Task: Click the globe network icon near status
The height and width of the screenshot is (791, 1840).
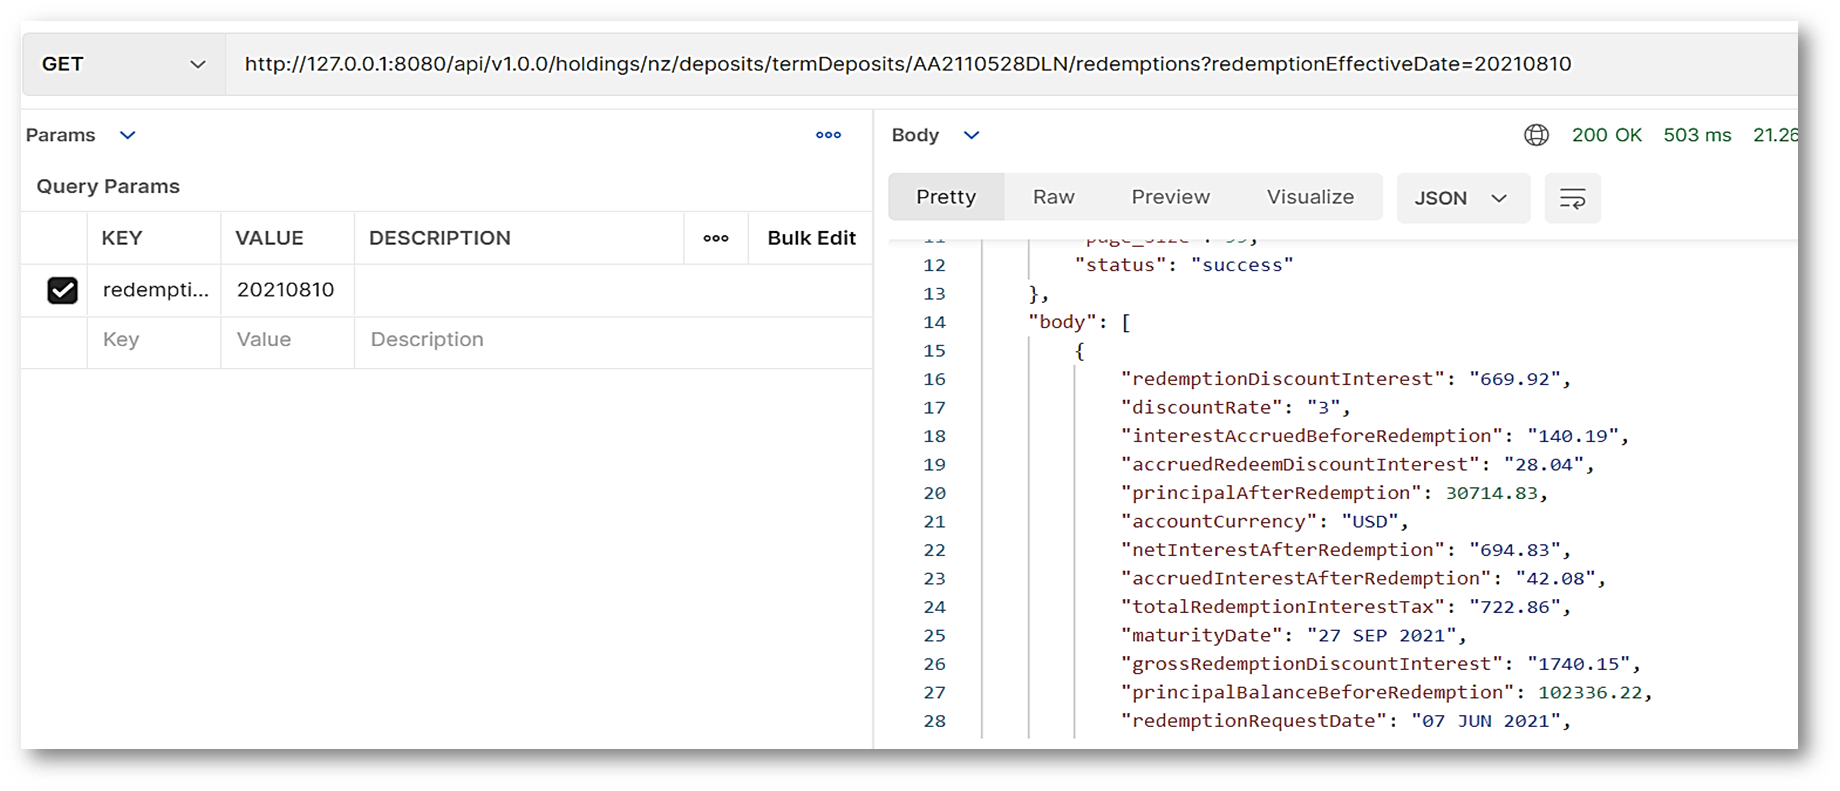Action: [1536, 135]
